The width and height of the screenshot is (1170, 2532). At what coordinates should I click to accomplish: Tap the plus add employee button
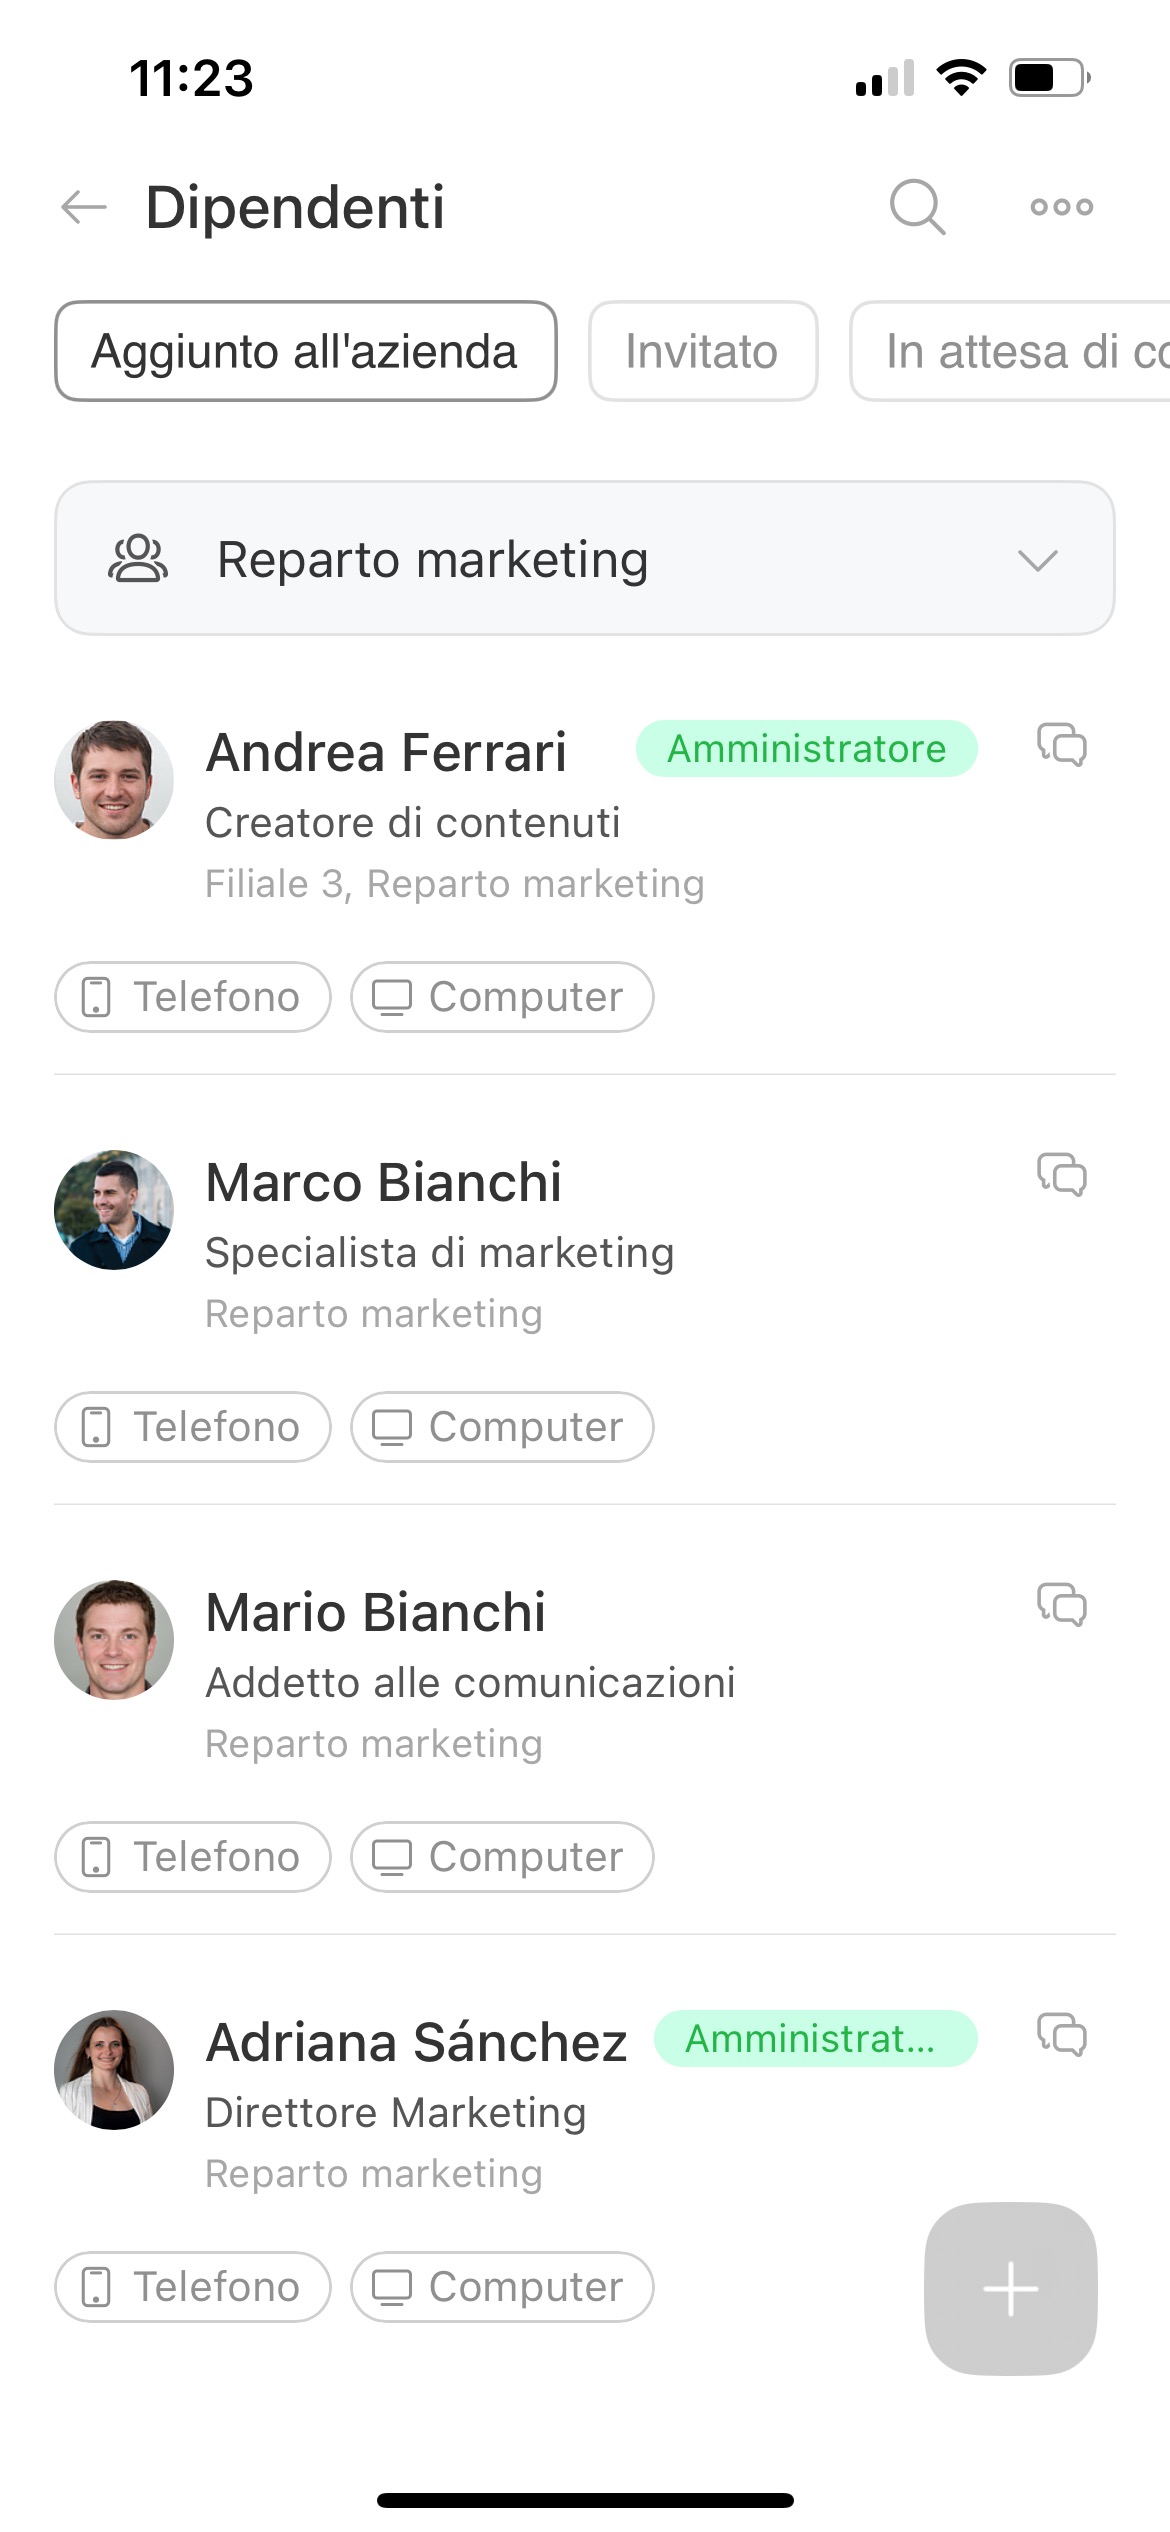coord(1010,2289)
